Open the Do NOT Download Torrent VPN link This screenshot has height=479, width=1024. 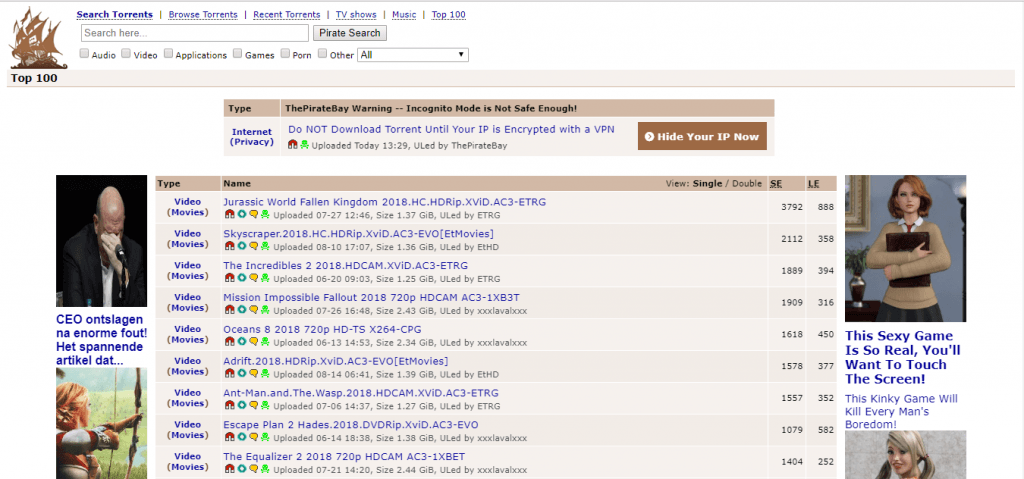451,129
